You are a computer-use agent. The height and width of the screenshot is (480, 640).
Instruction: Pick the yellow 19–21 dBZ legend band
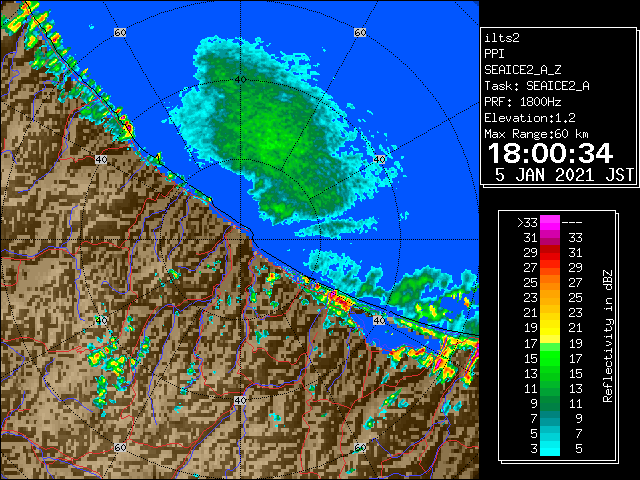point(550,328)
